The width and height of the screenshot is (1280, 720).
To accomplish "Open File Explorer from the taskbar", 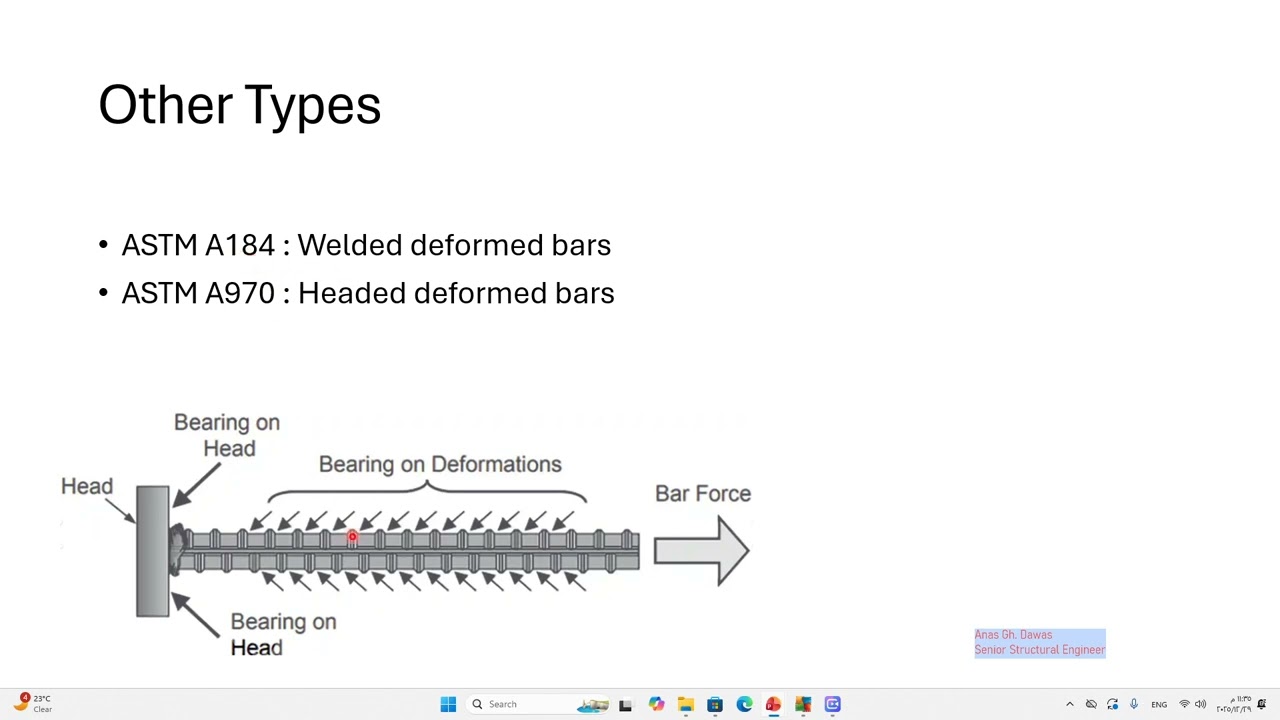I will point(685,704).
